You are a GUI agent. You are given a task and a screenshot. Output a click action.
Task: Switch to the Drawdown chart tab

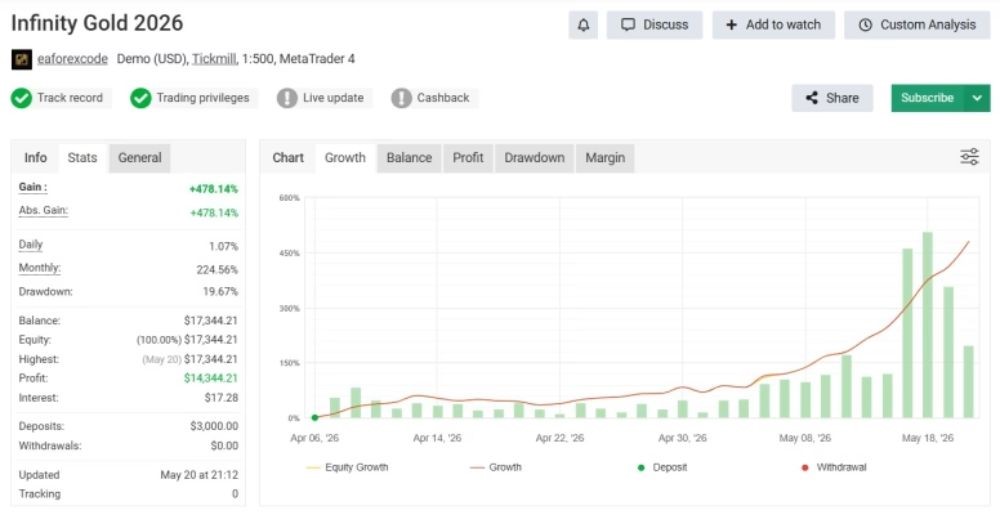coord(534,158)
